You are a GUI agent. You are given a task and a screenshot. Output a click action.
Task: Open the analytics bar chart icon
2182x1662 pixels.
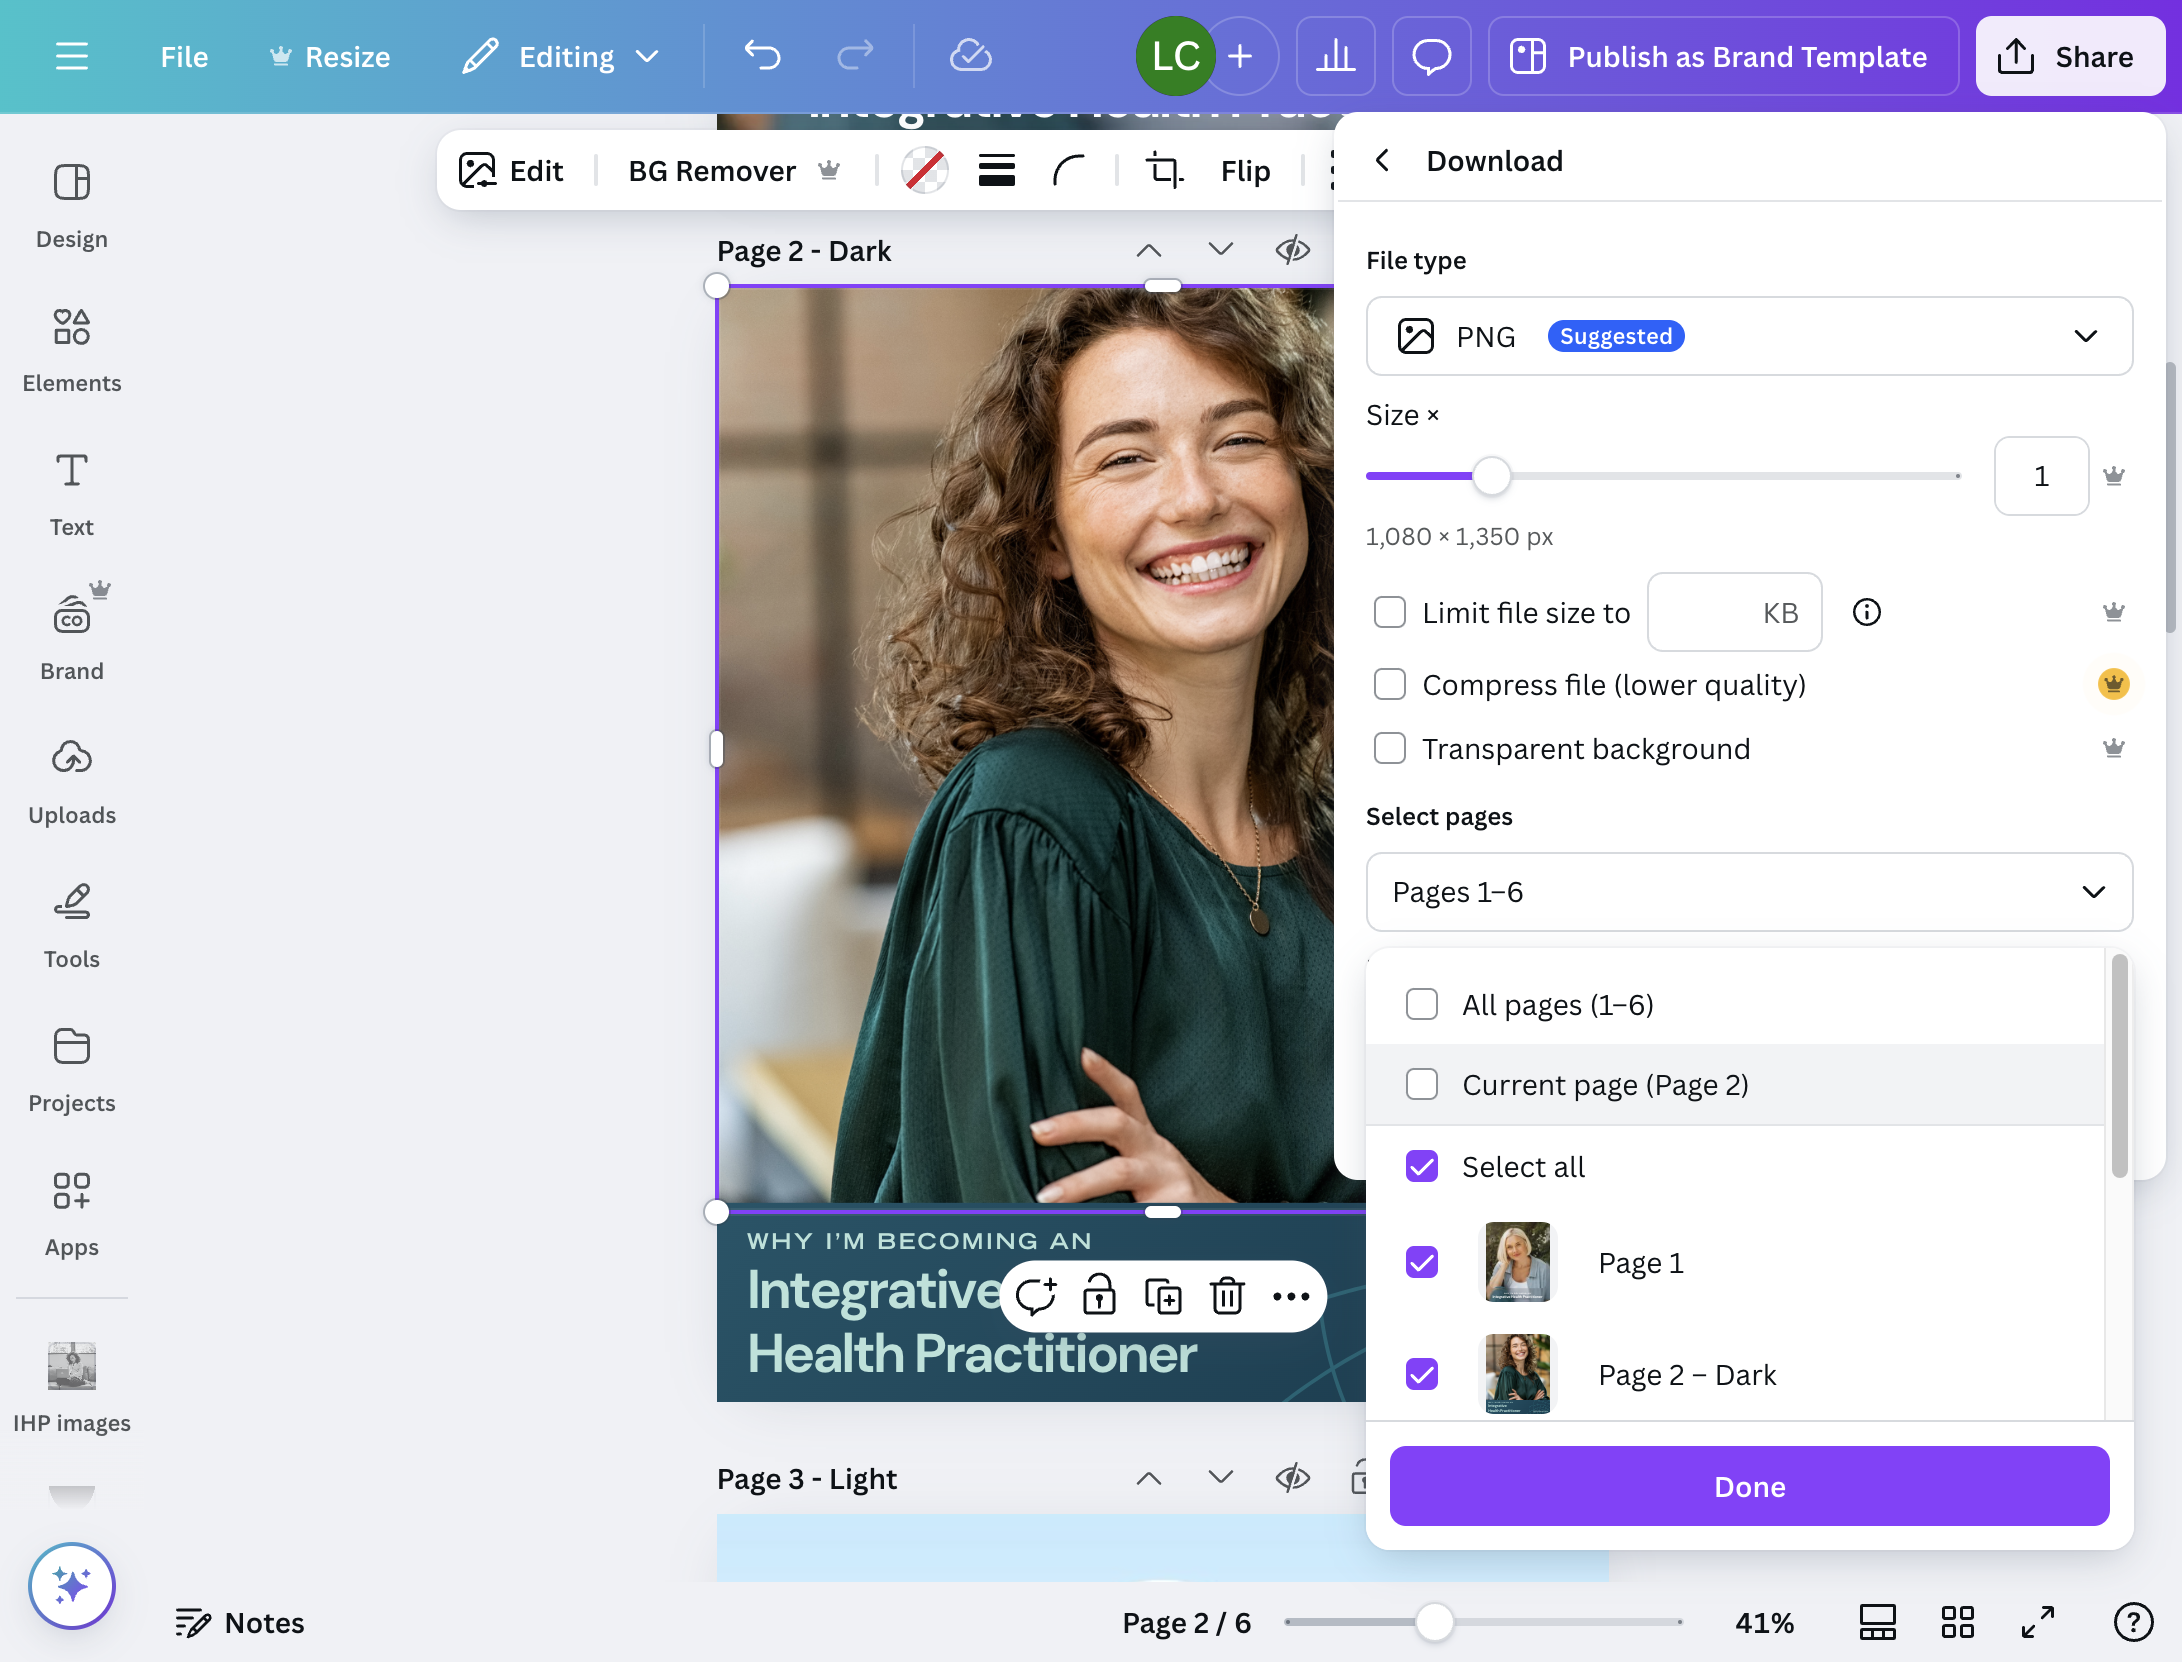[x=1335, y=56]
